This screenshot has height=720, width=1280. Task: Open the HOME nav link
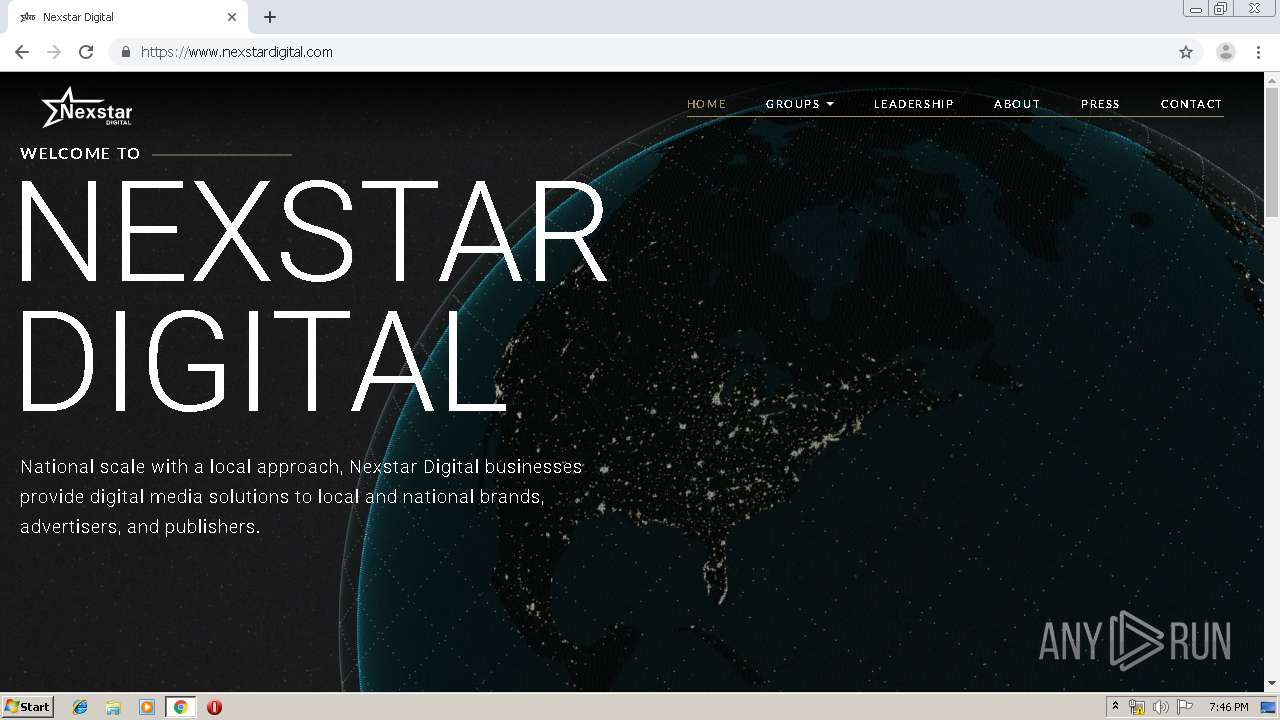point(706,104)
